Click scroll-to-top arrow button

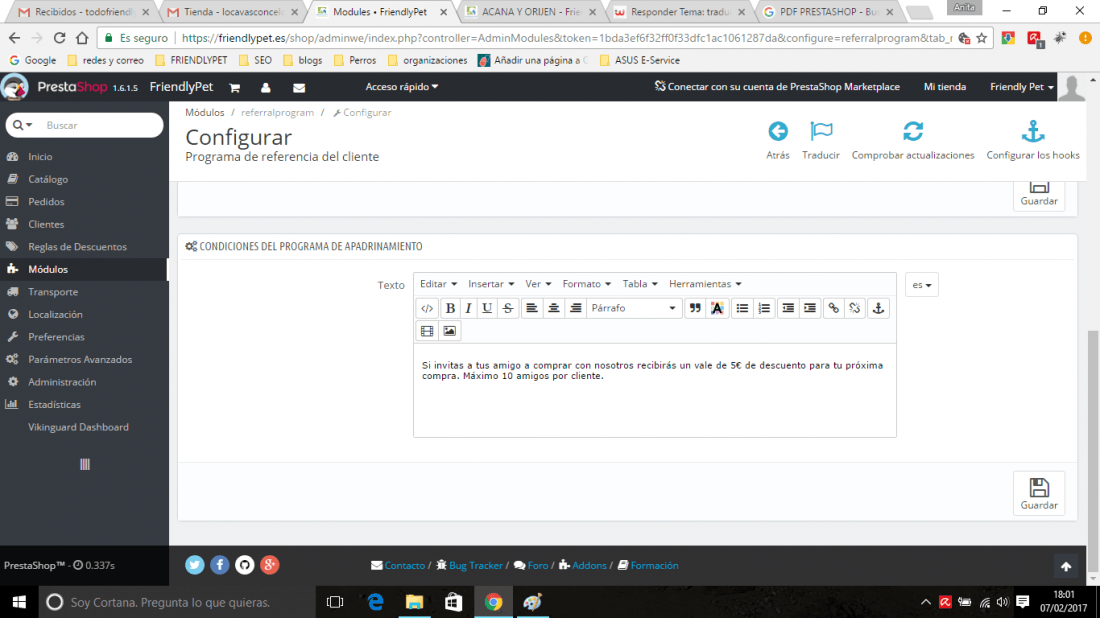1066,566
